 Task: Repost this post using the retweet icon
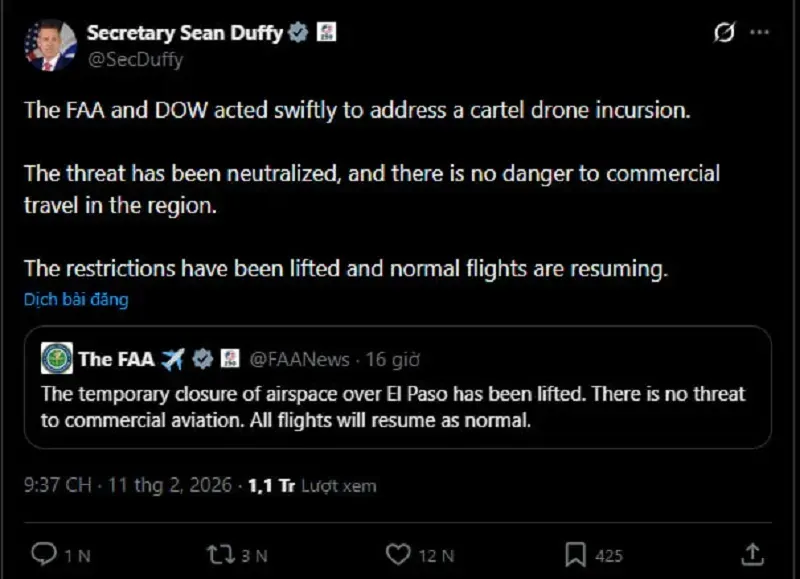coord(217,554)
